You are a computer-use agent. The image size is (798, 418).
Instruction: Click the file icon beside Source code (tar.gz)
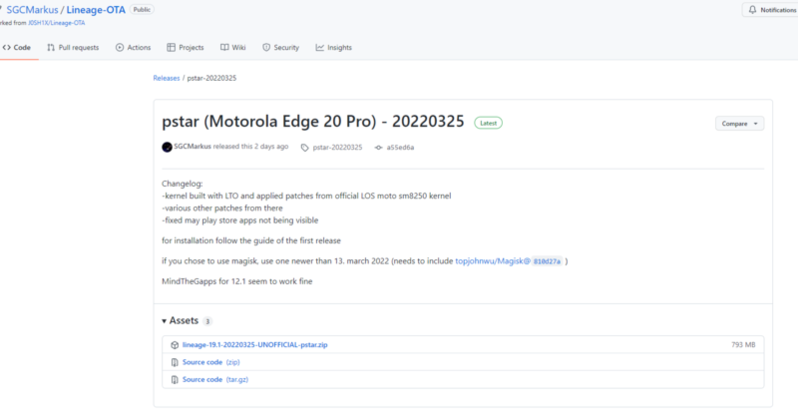click(174, 380)
